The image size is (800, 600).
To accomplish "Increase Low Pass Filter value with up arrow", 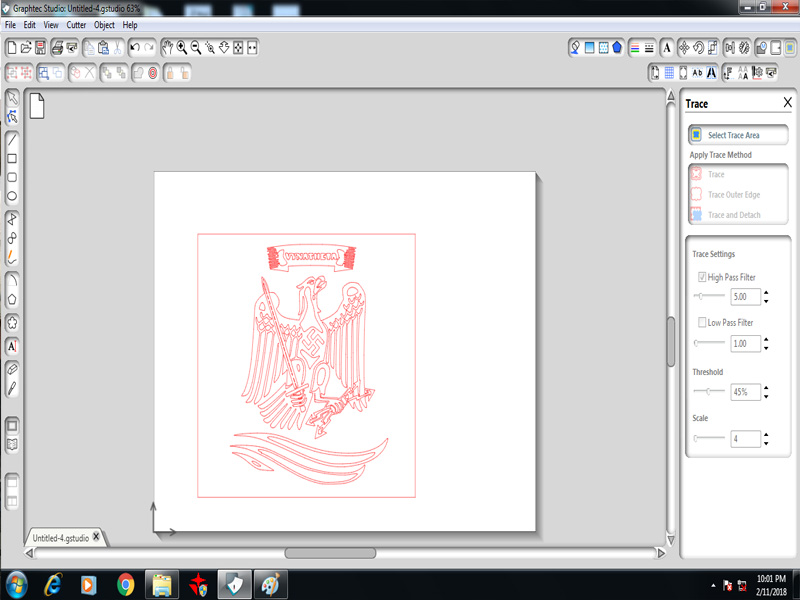I will (766, 339).
